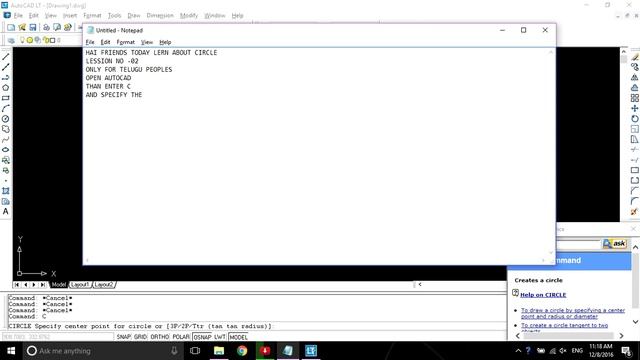Open AutoCAD Draw menu
Viewport: 640px width, 360px height.
pyautogui.click(x=134, y=16)
